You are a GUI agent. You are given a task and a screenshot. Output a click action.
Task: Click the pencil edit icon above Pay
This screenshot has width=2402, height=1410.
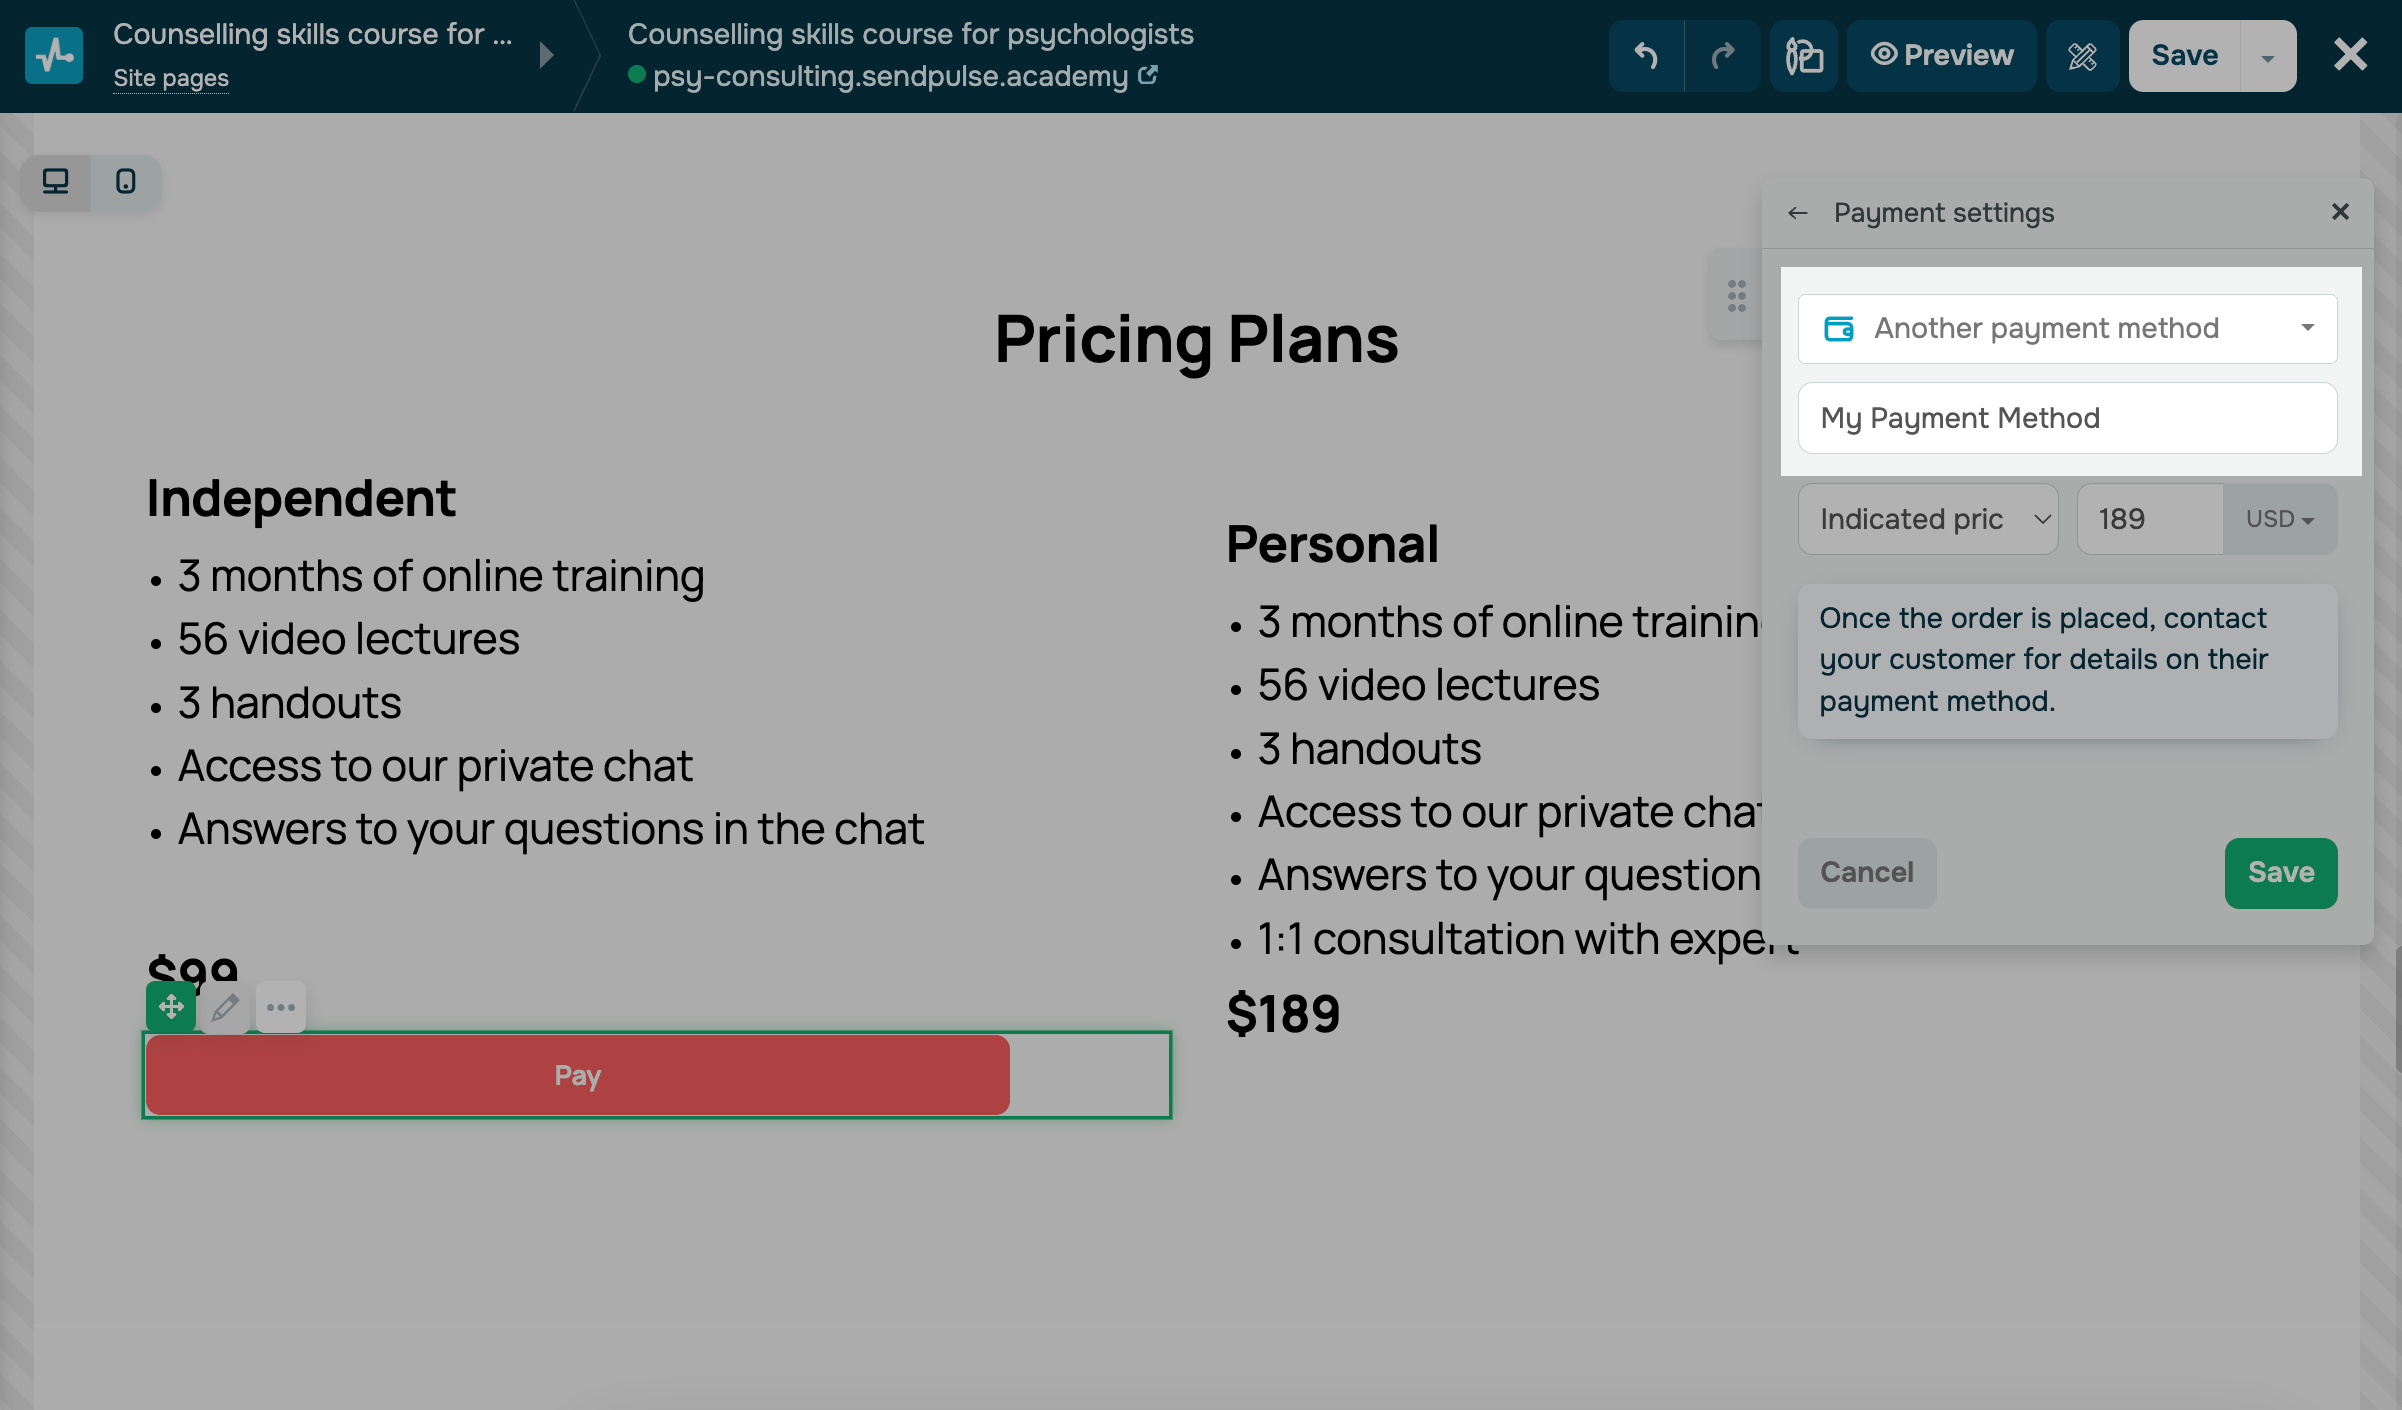tap(225, 1007)
